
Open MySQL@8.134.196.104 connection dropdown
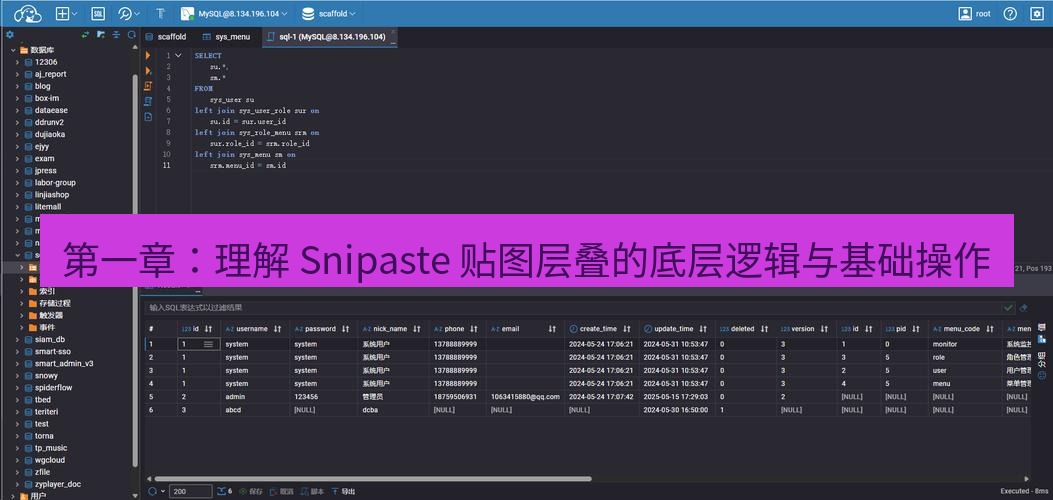235,13
